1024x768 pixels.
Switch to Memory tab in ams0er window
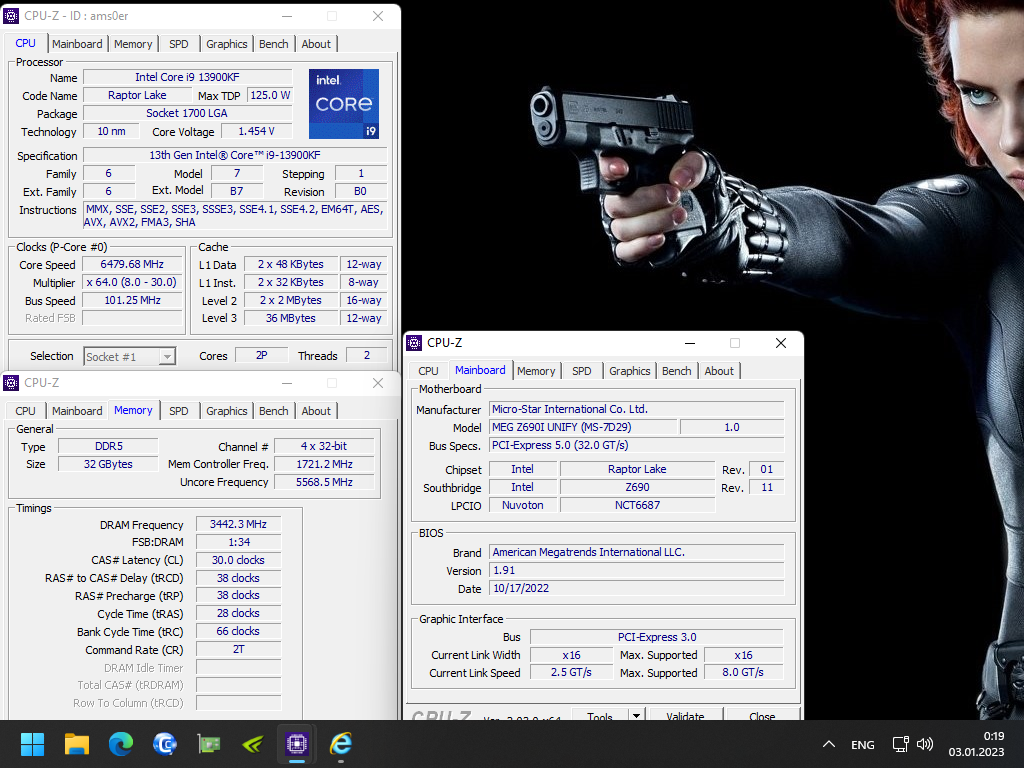click(x=133, y=44)
